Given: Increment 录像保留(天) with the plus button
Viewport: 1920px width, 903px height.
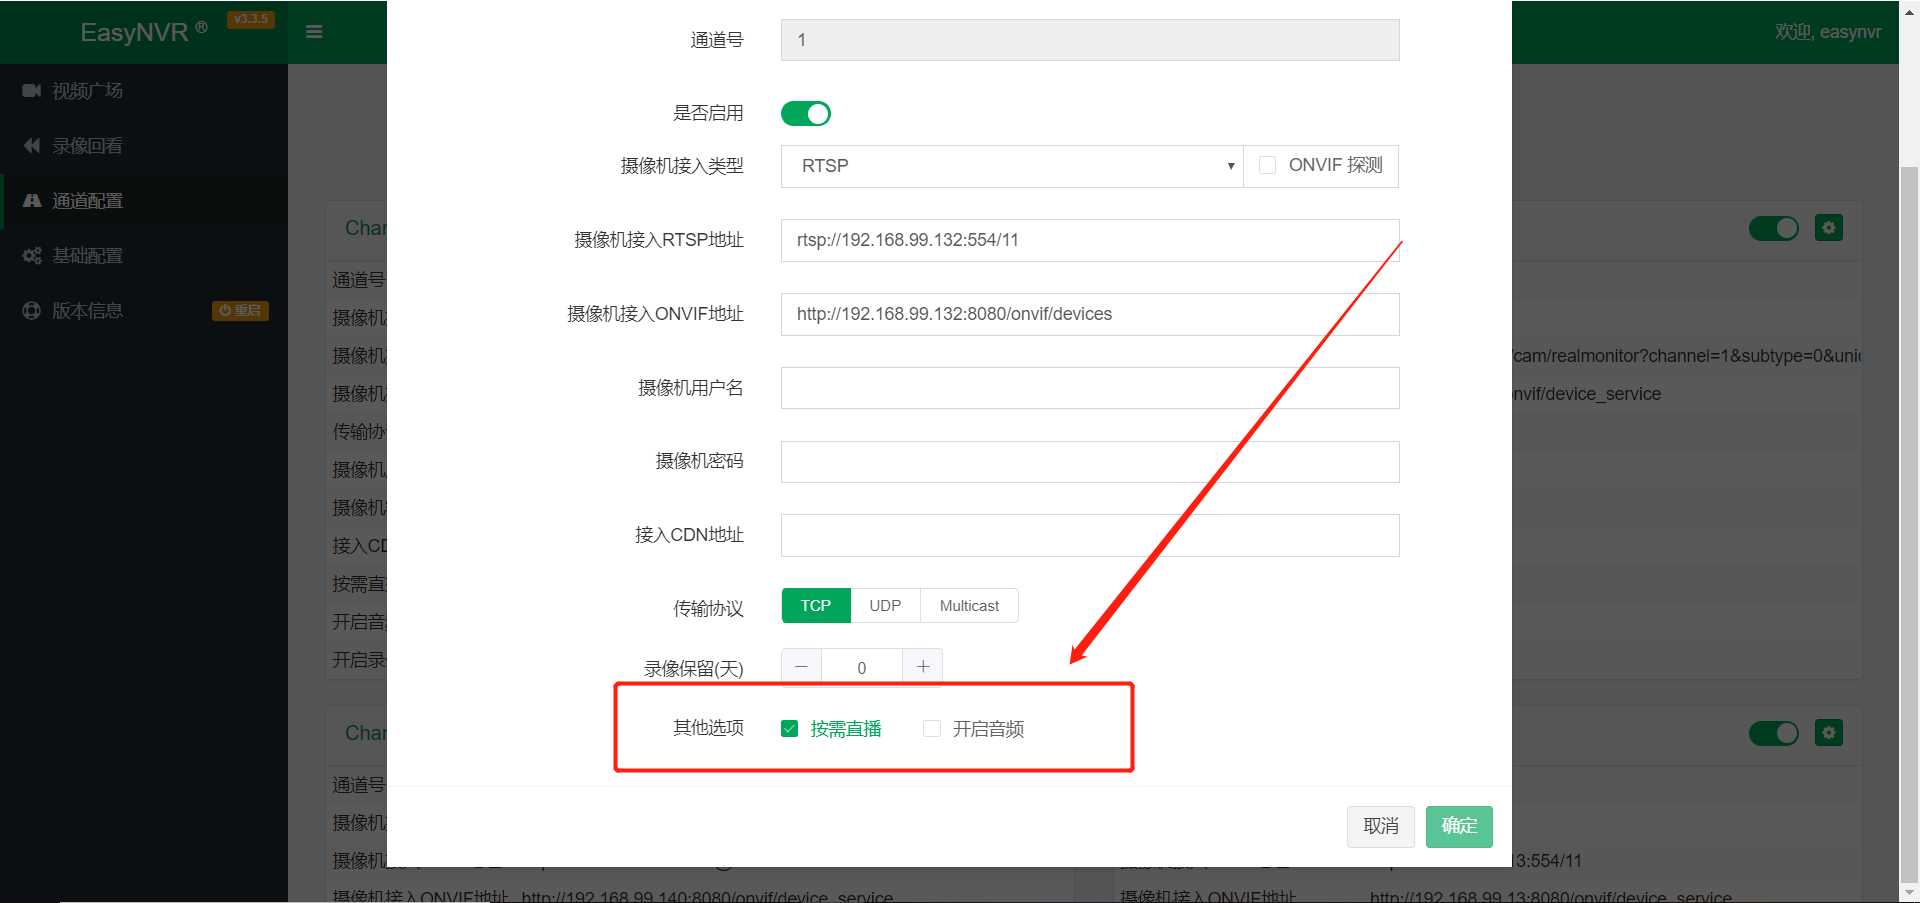Looking at the screenshot, I should coord(921,666).
